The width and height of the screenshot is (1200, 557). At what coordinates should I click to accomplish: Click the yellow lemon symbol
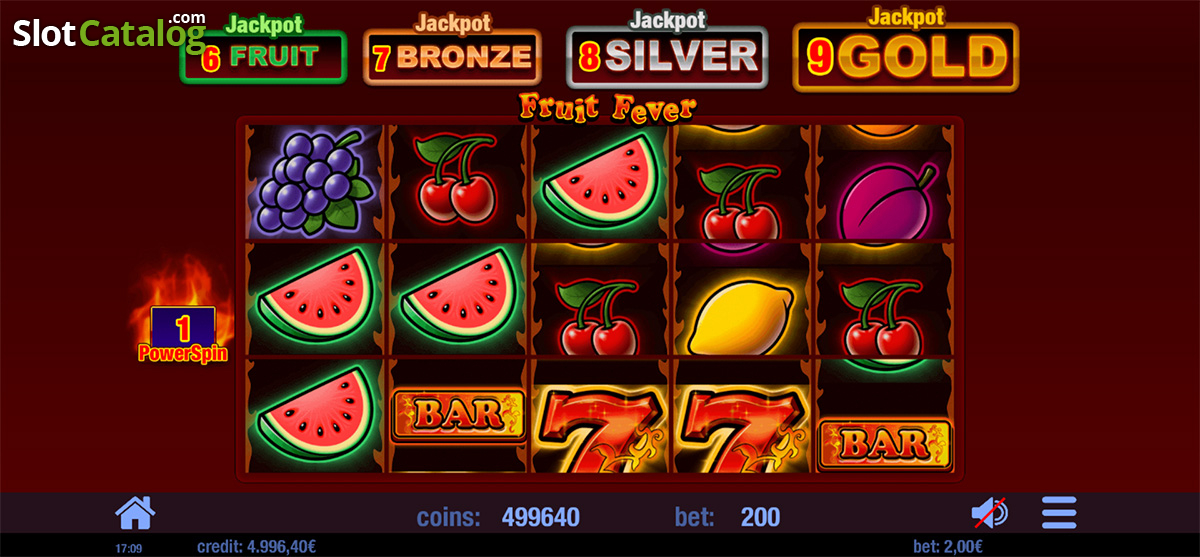click(742, 312)
